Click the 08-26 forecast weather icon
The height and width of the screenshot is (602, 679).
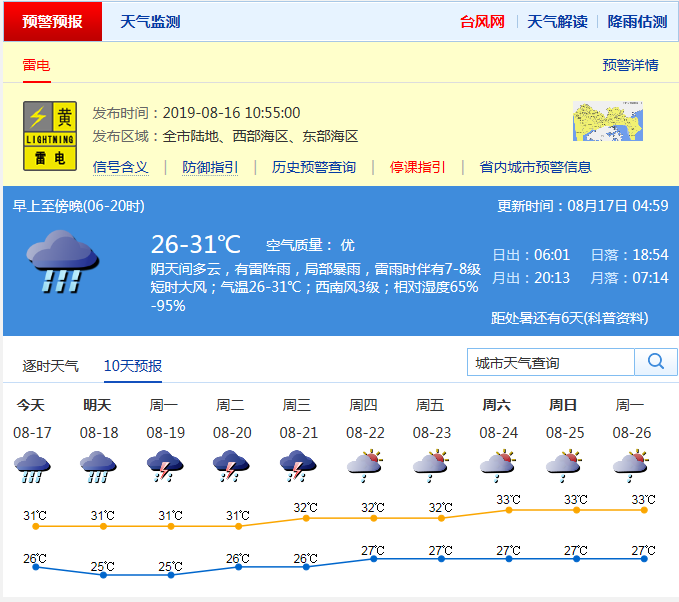[x=630, y=464]
